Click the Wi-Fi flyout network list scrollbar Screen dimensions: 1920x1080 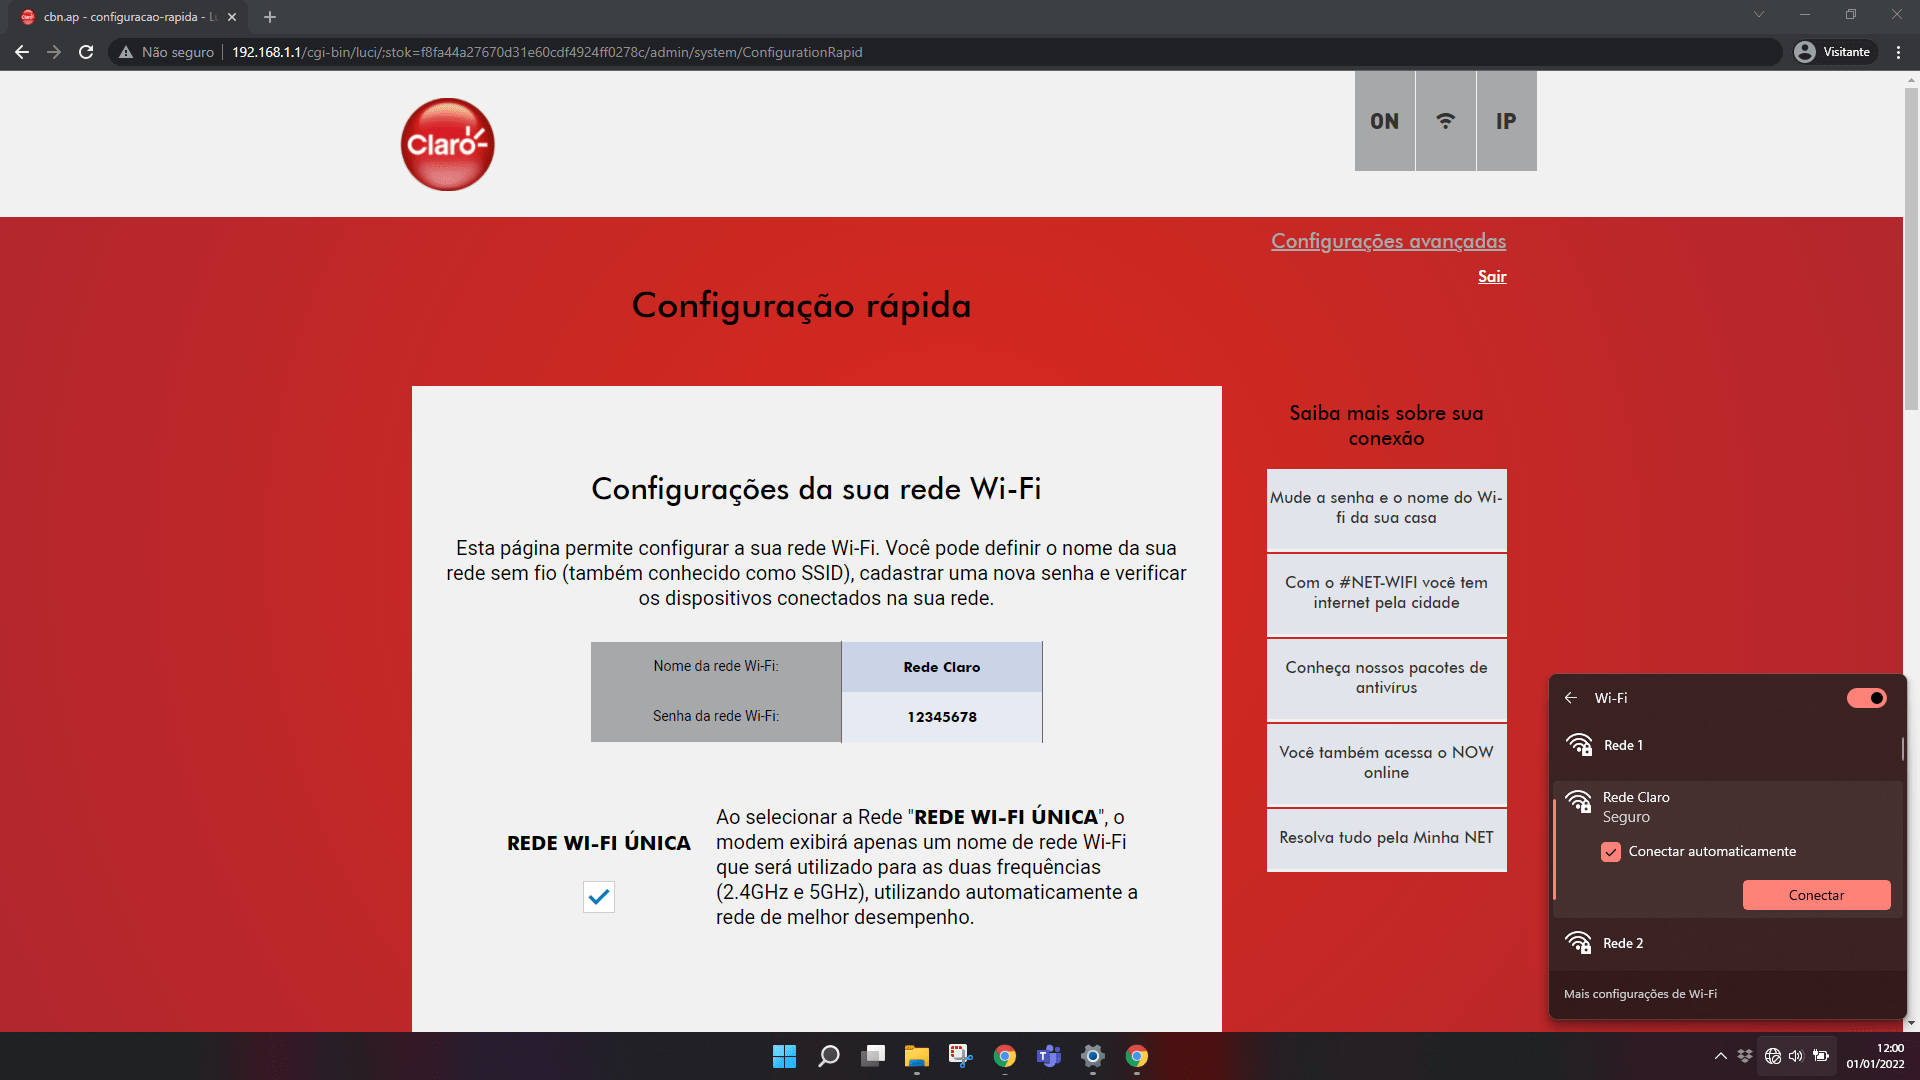pyautogui.click(x=1902, y=748)
